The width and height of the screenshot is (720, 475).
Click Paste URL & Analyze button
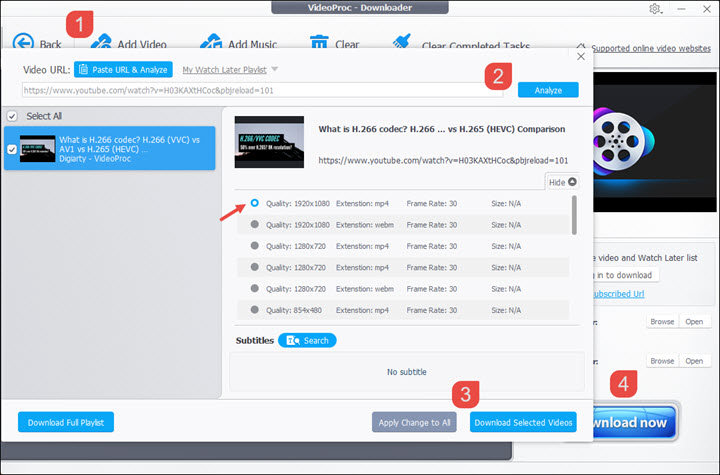pos(123,69)
